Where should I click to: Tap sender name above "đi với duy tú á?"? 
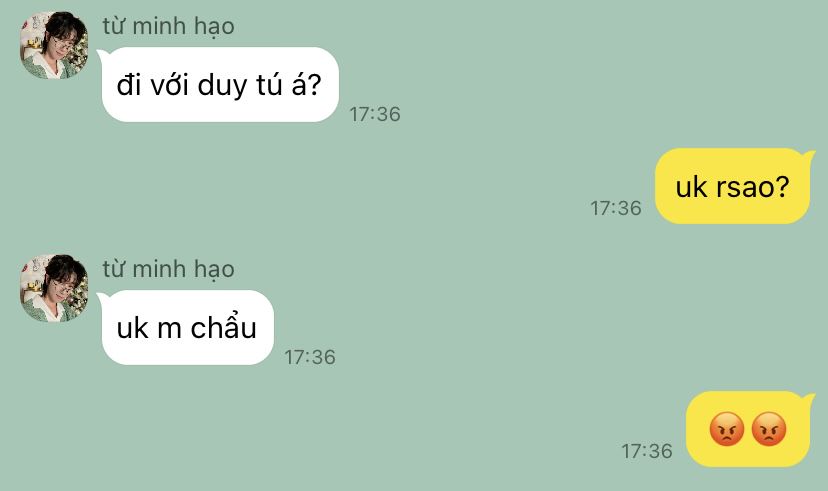168,26
